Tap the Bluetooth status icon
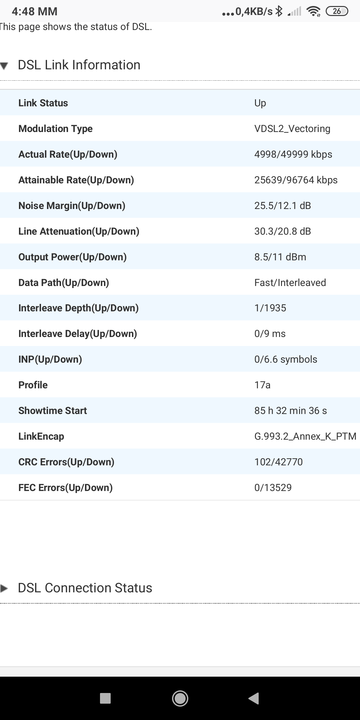Viewport: 360px width, 720px height. coord(279,11)
